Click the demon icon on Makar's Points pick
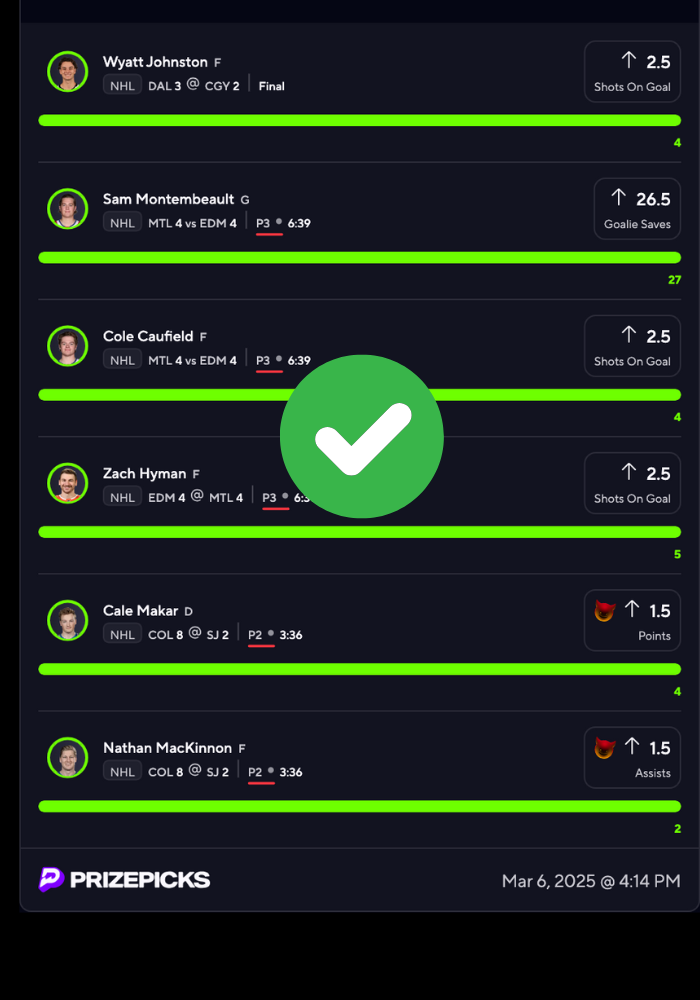Screen dimensions: 700x1000 click(x=605, y=610)
